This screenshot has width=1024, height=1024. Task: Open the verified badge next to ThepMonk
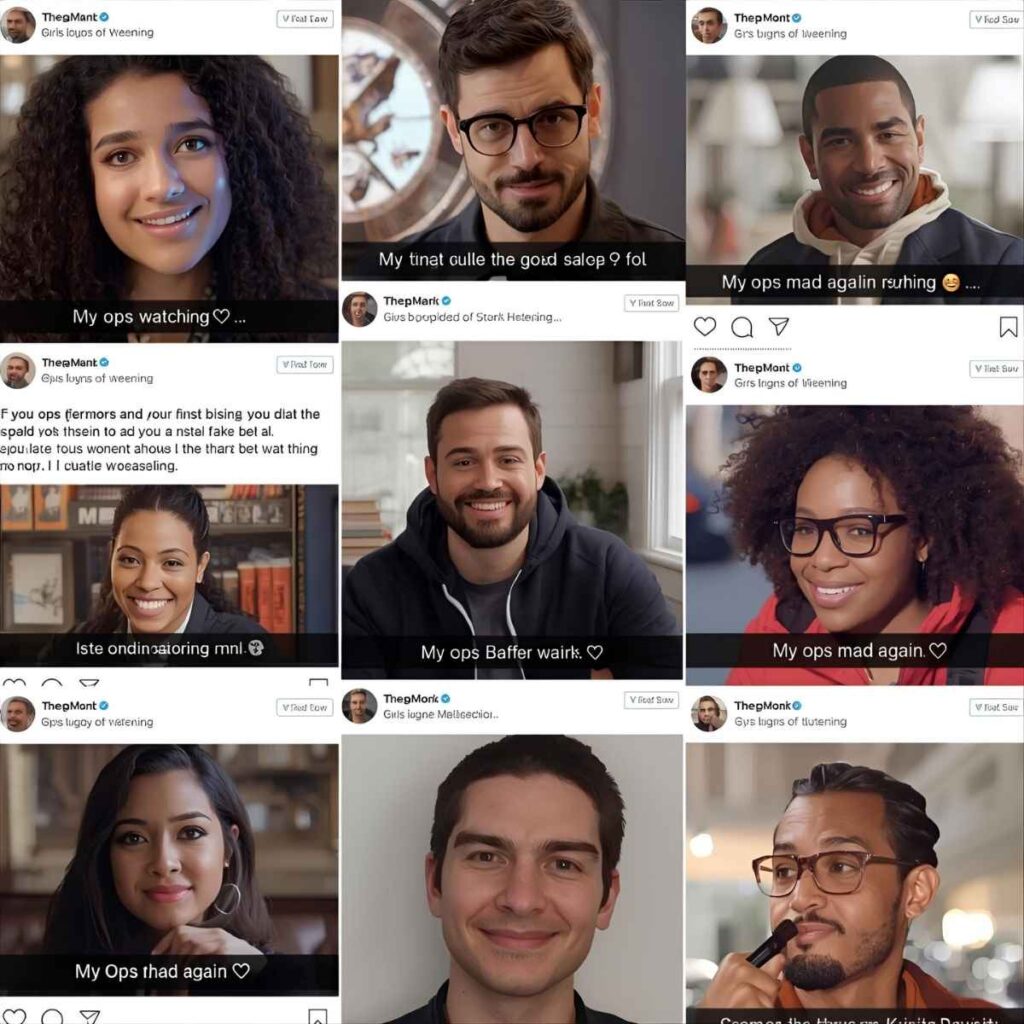click(x=797, y=705)
